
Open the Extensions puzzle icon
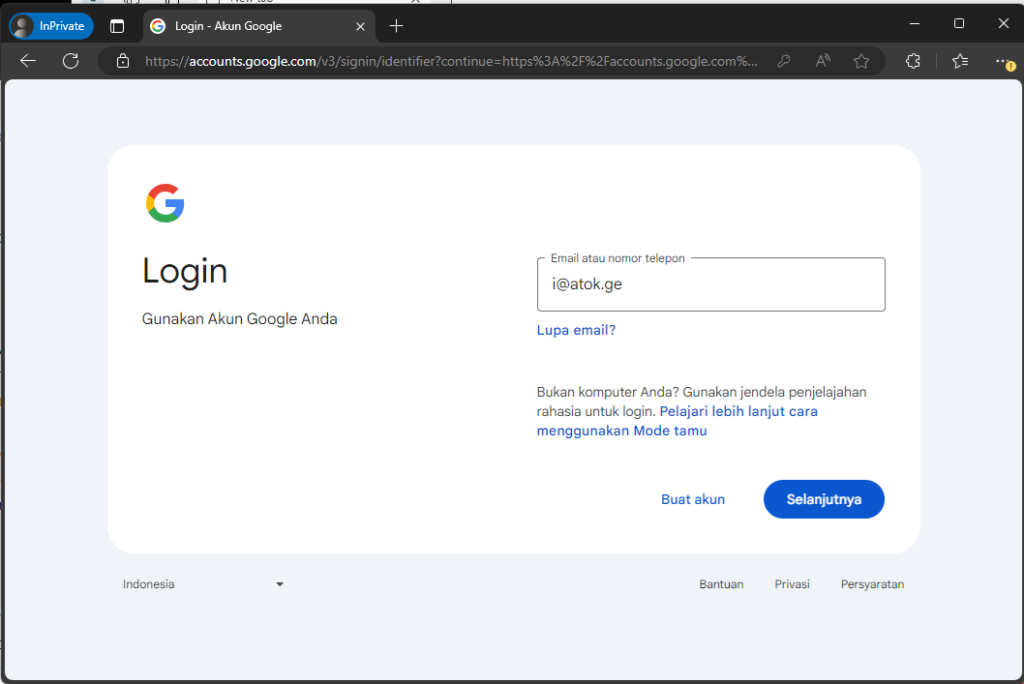click(x=912, y=61)
